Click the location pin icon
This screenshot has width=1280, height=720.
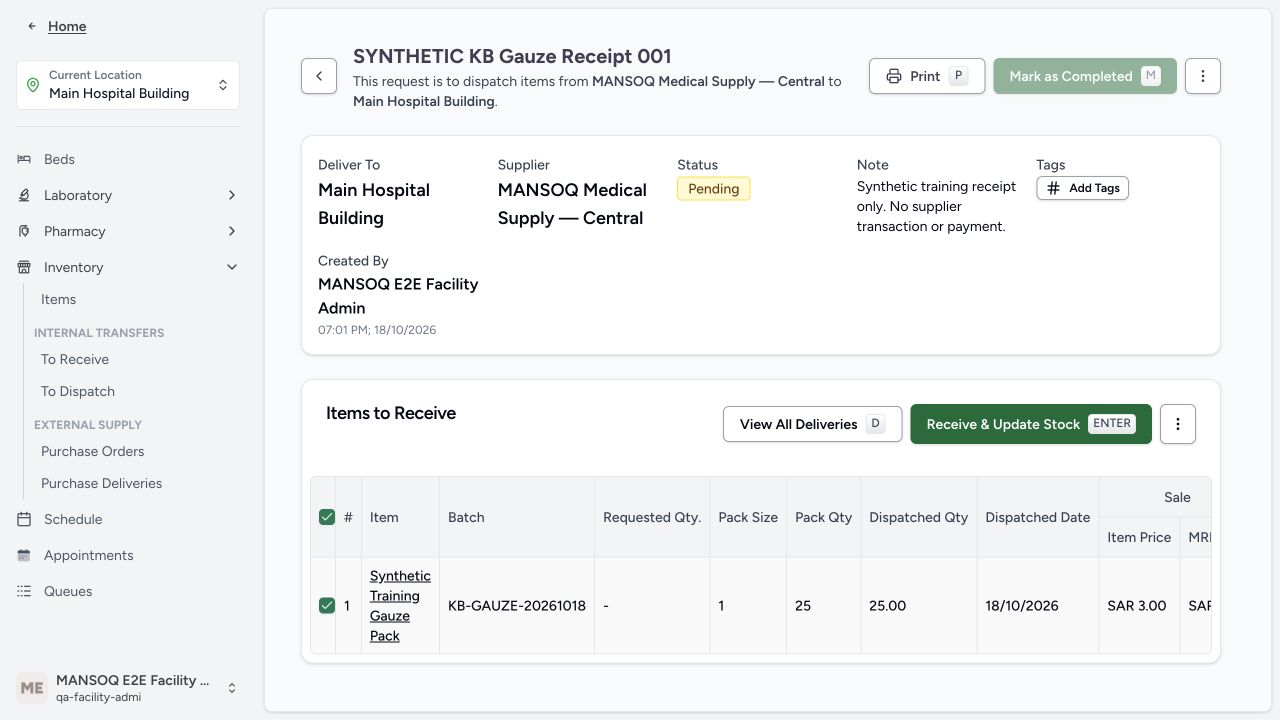tap(32, 84)
